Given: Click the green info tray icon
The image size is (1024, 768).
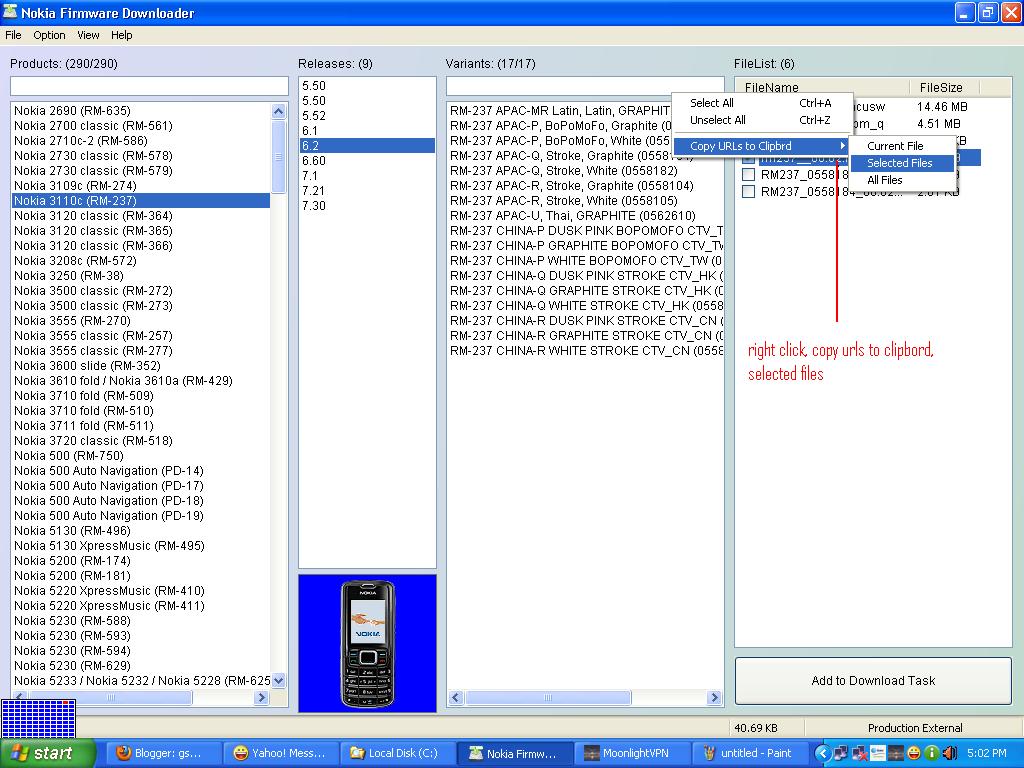Looking at the screenshot, I should coord(932,754).
